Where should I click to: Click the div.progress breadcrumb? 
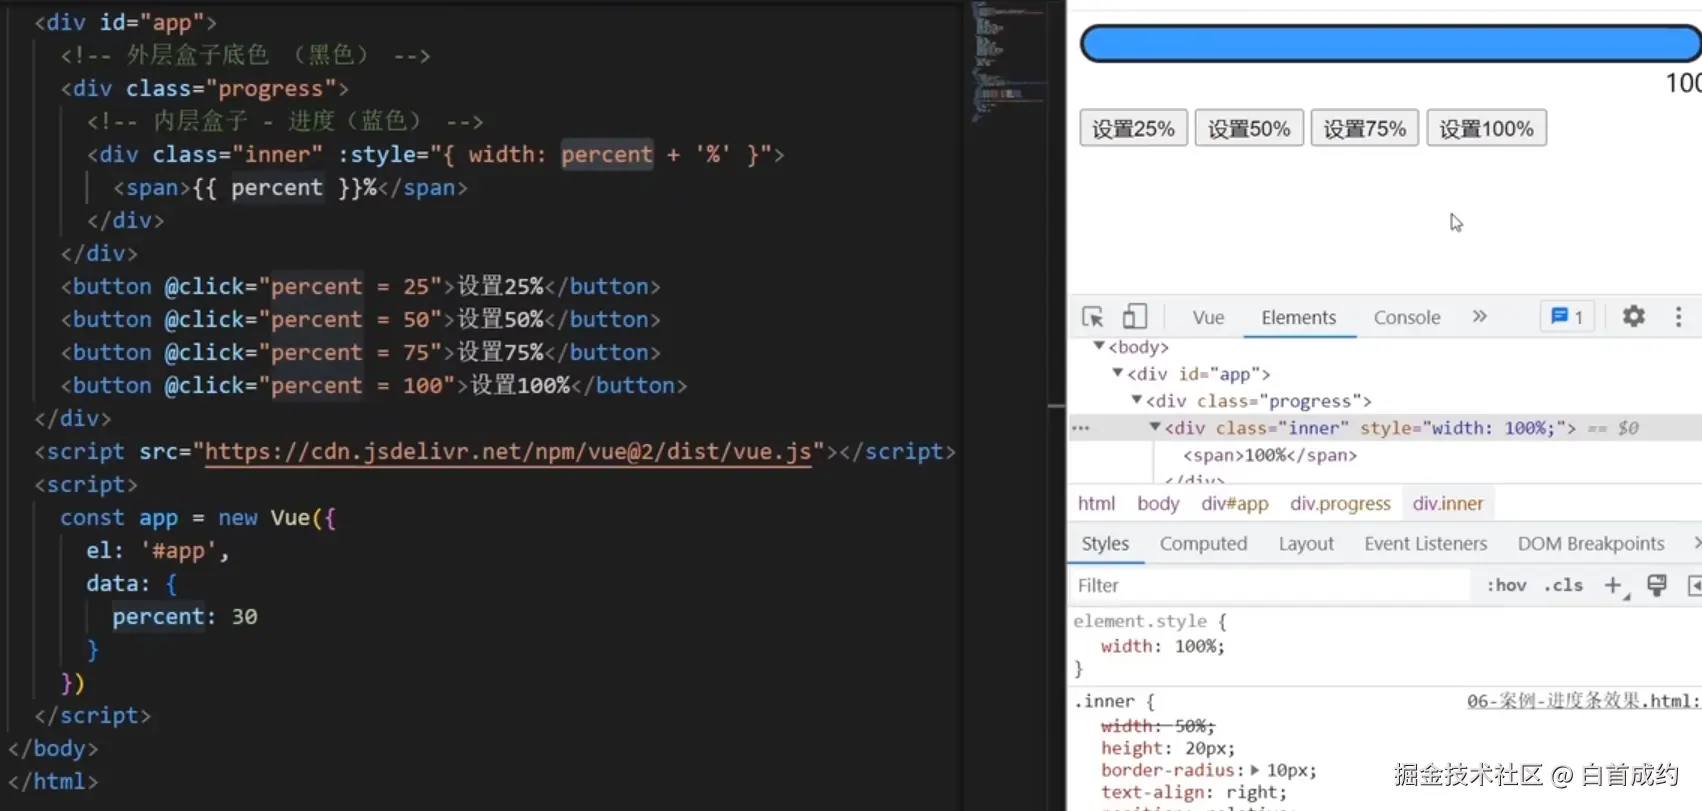[1340, 504]
